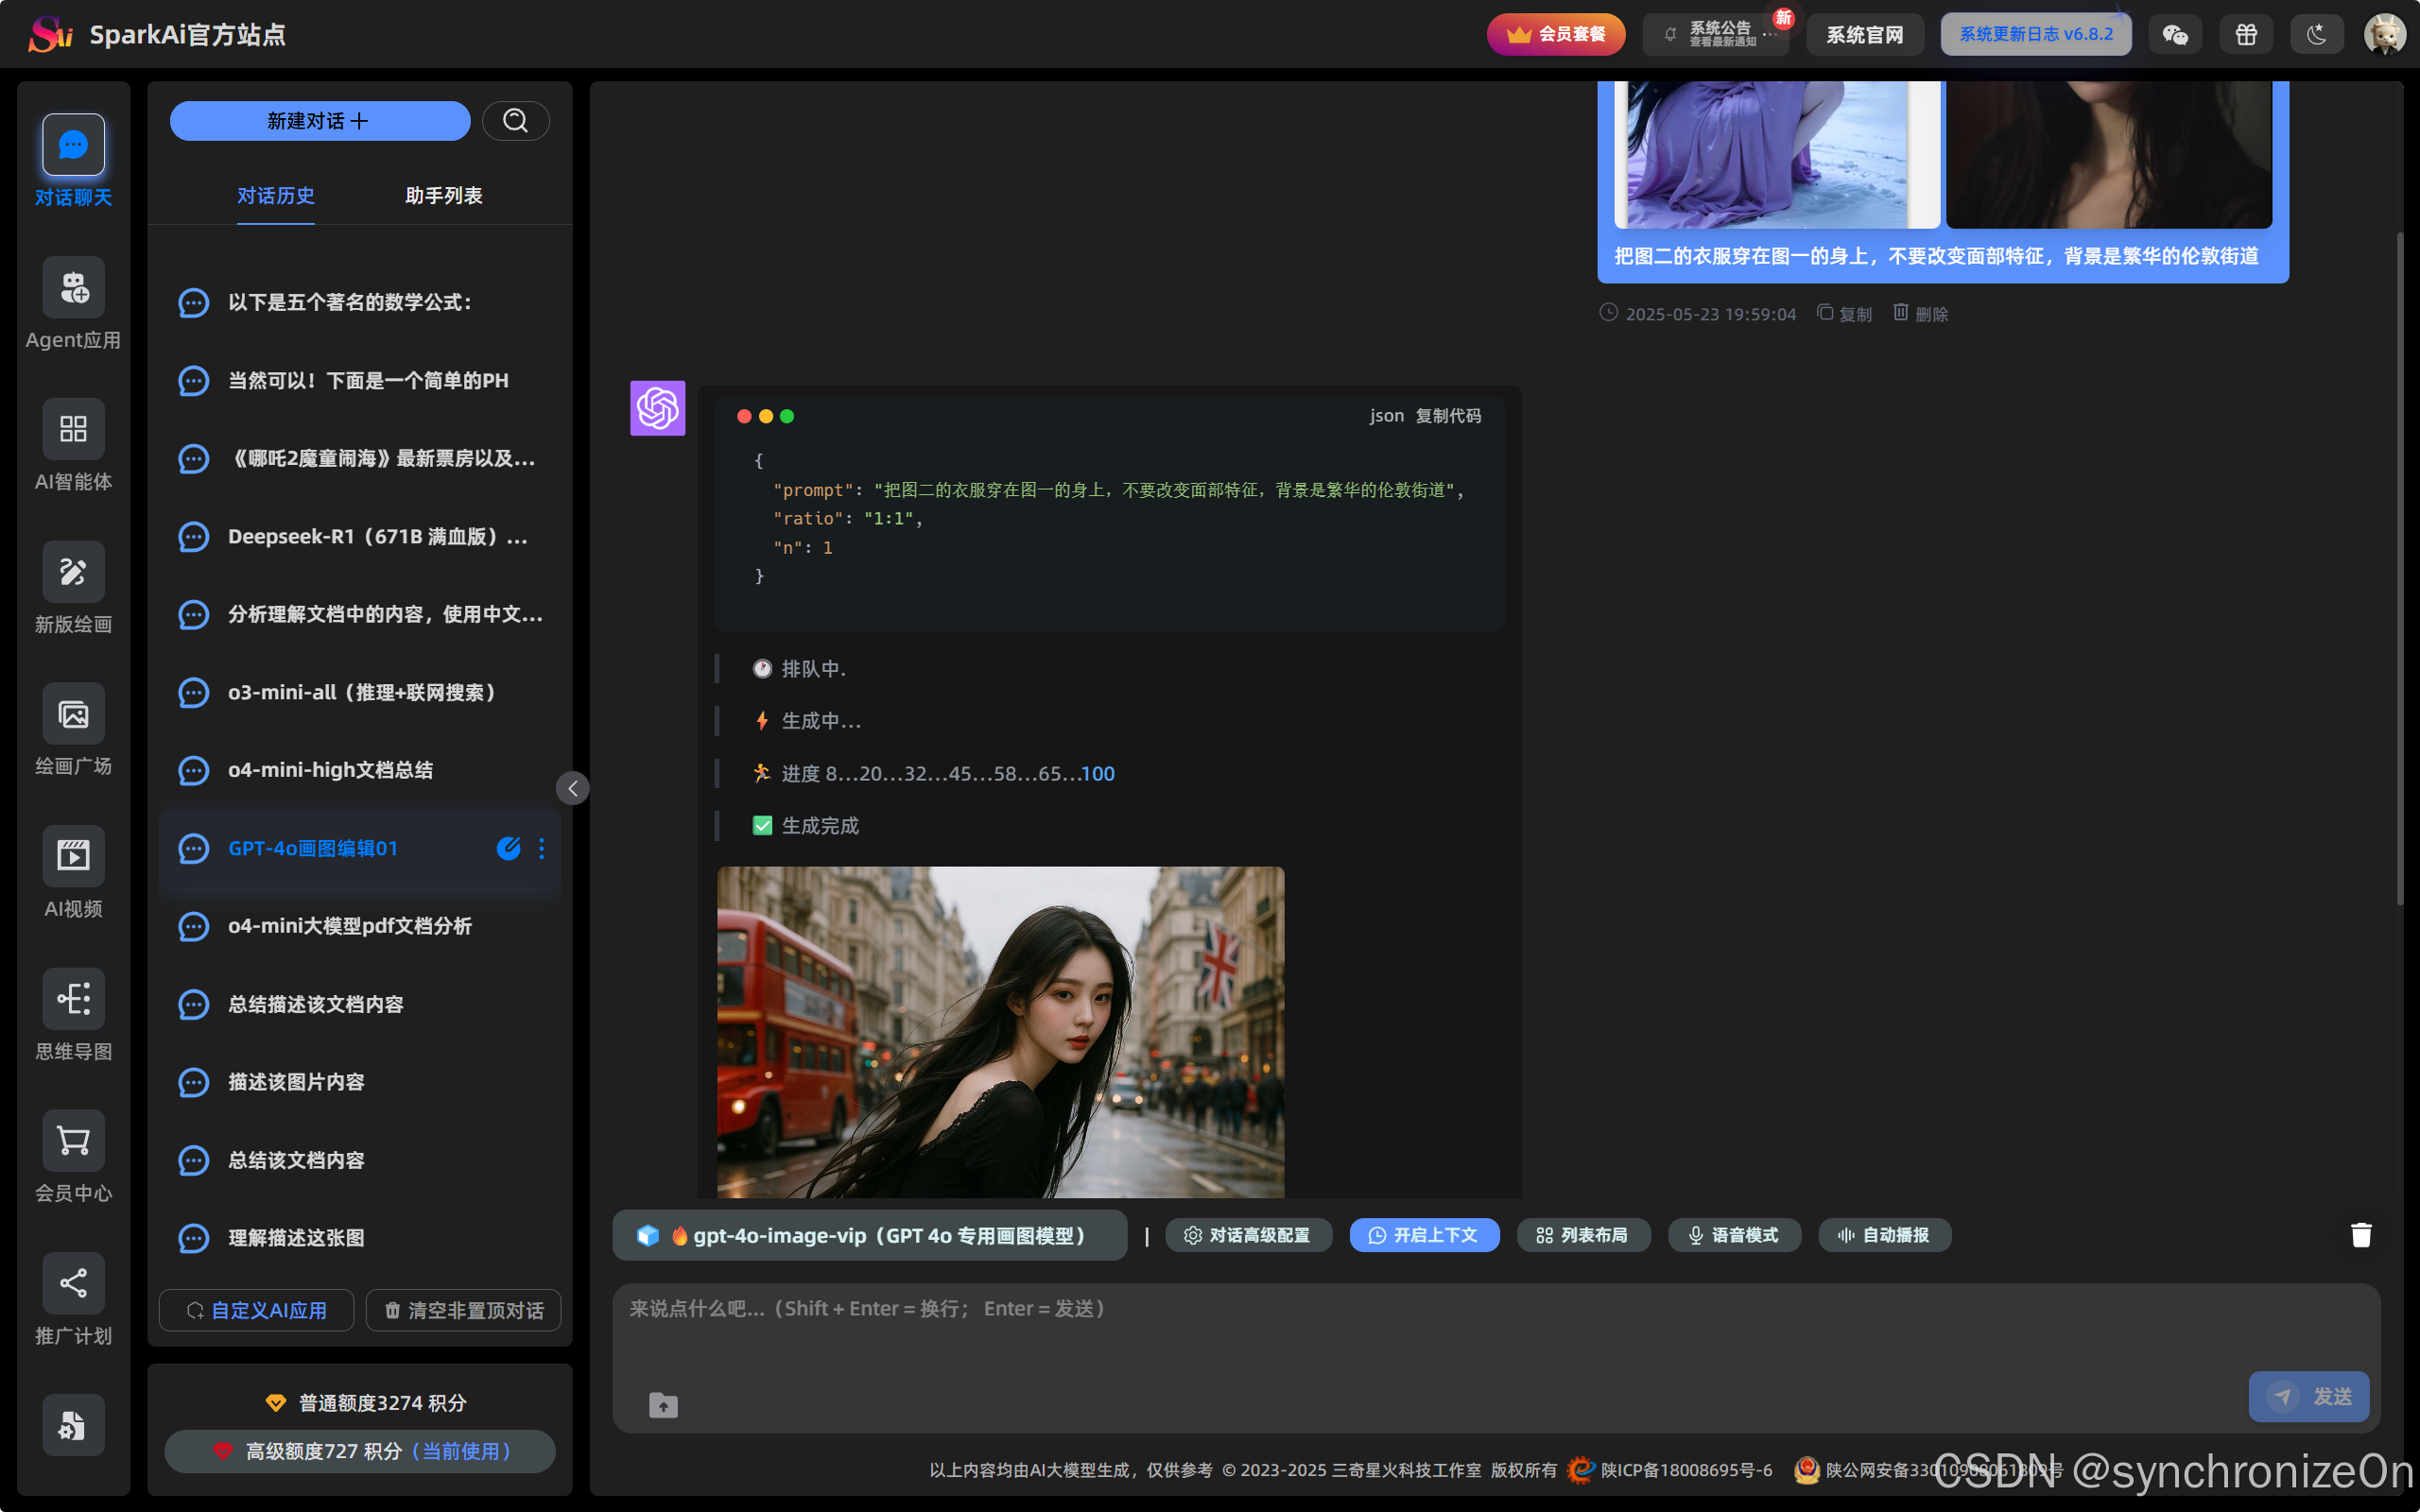Viewport: 2420px width, 1512px height.
Task: Toggle the 开启上下文 context switch
Action: [x=1424, y=1235]
